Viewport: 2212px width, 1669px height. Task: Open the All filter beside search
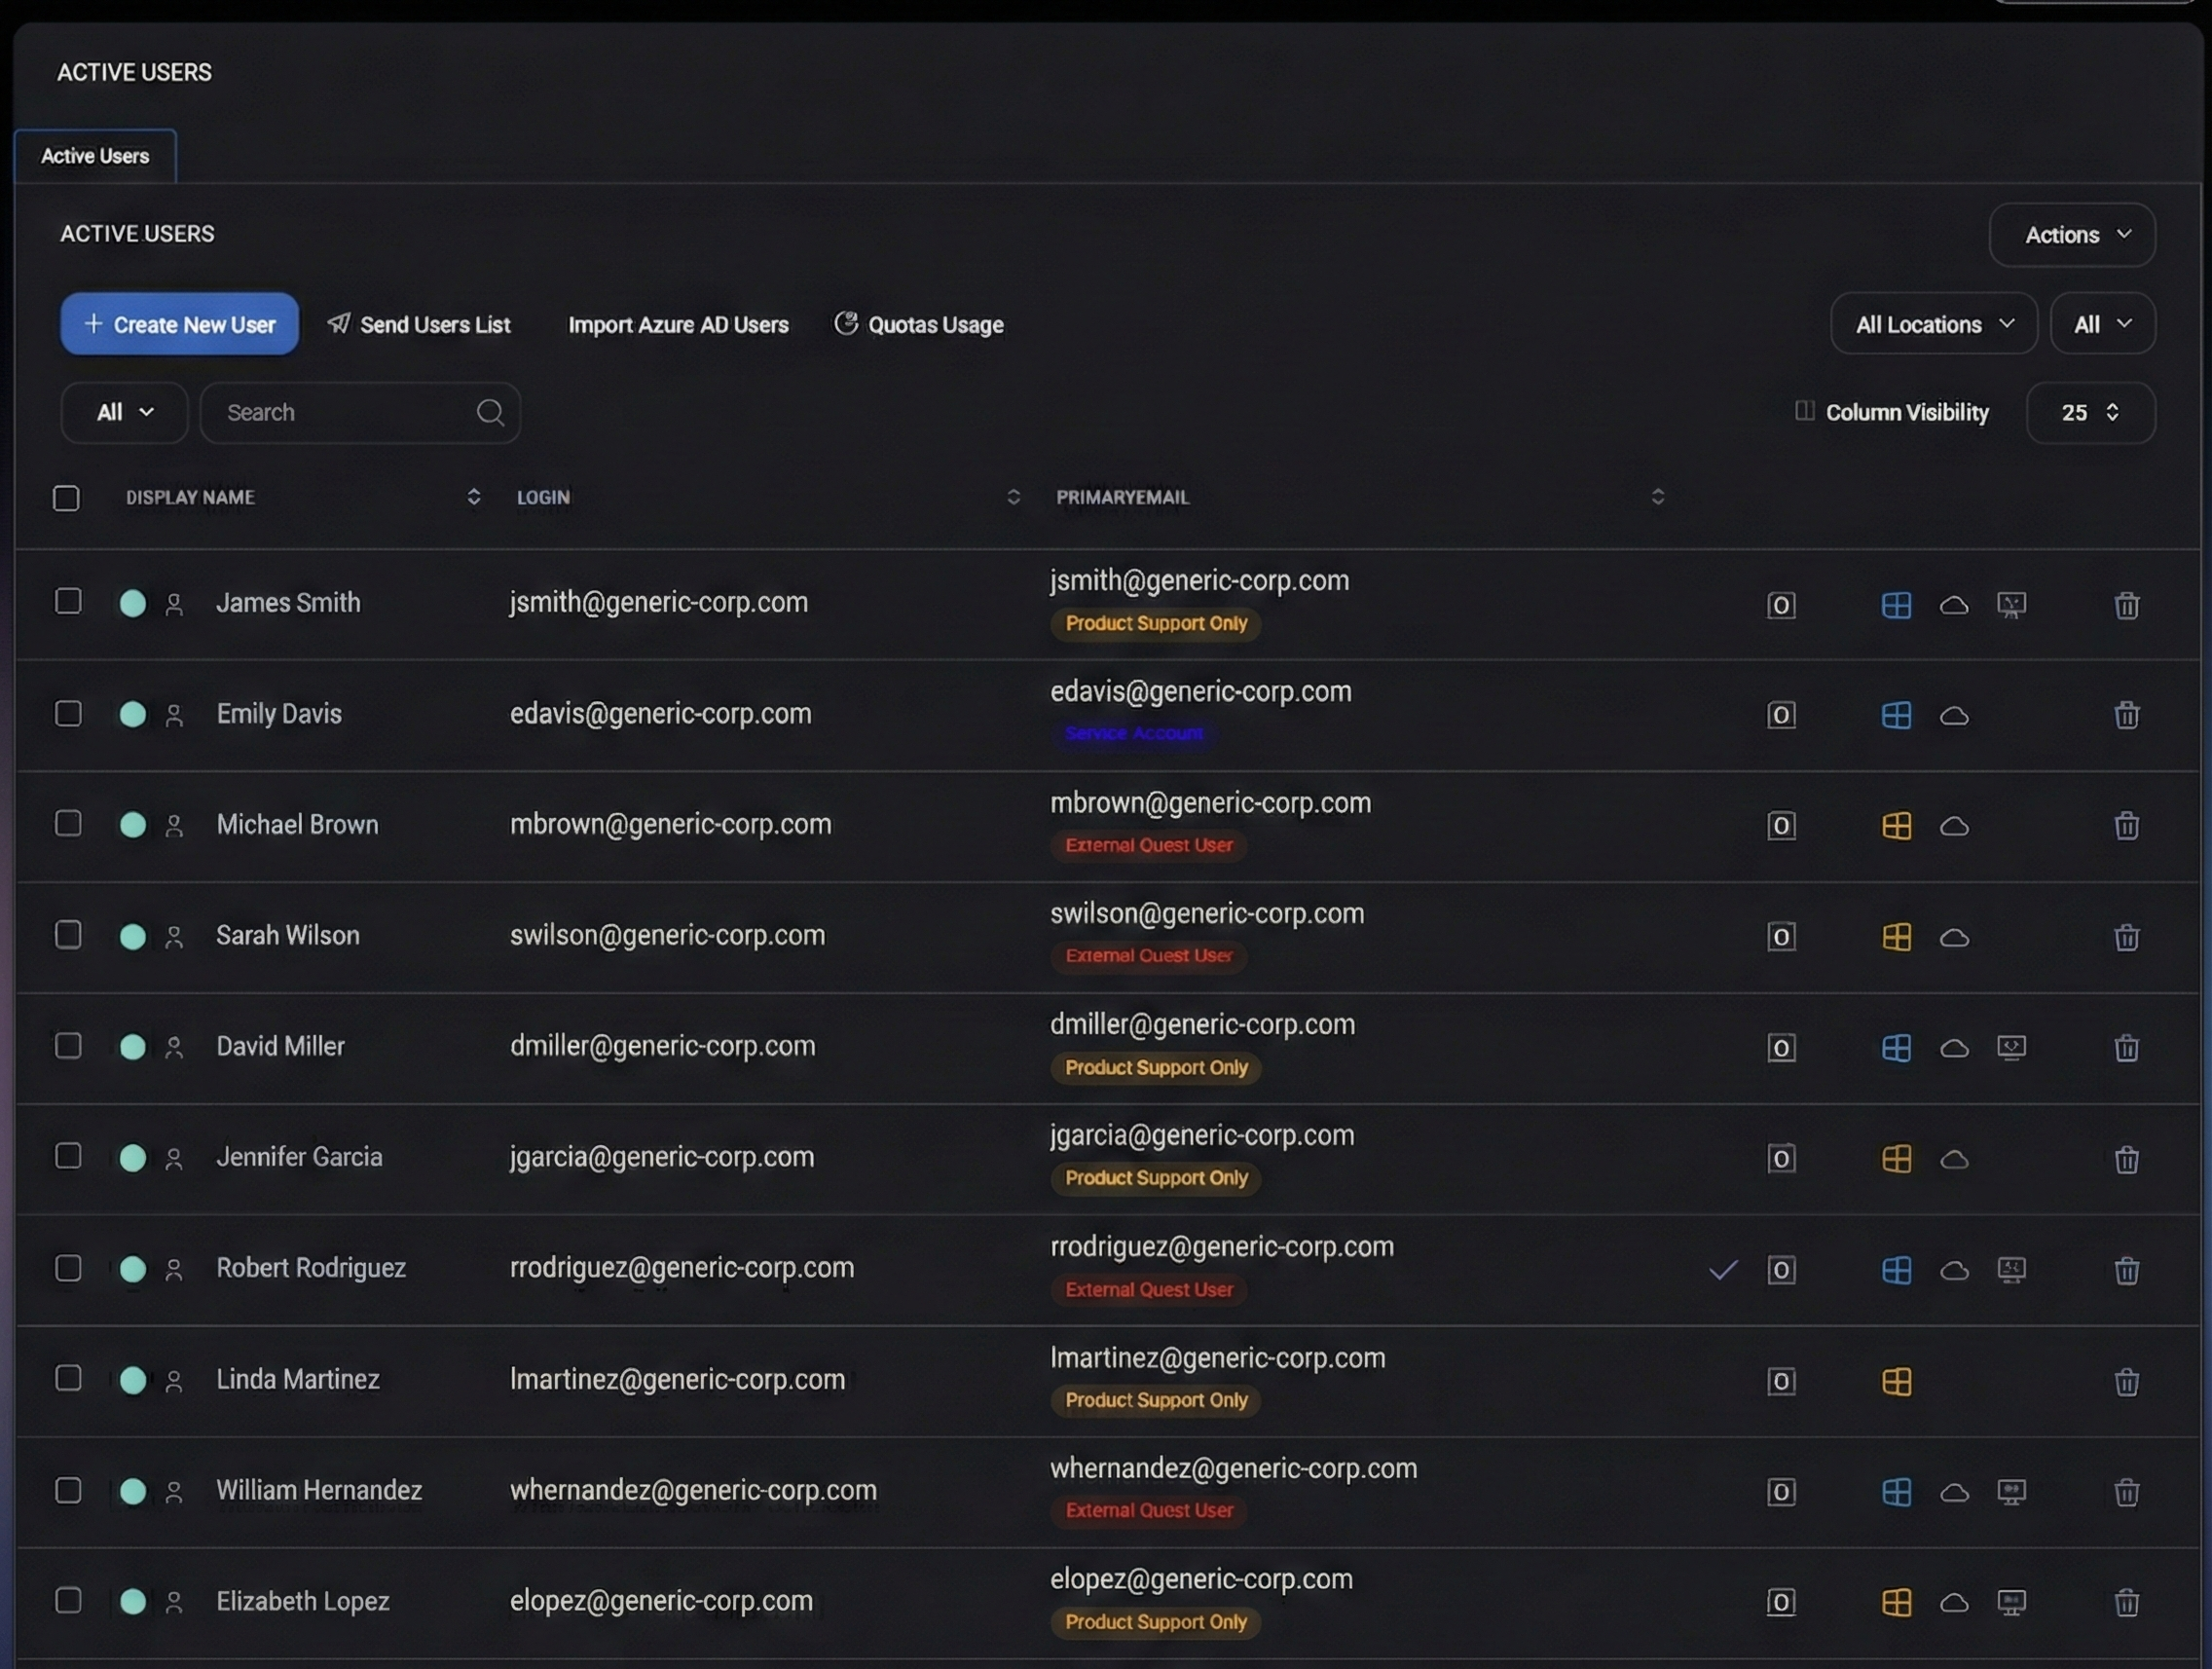[124, 412]
